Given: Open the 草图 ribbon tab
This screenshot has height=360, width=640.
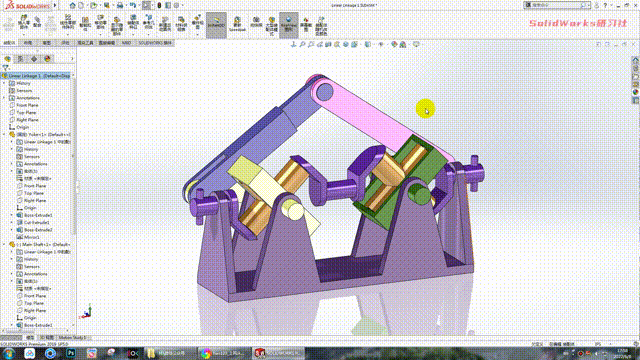Looking at the screenshot, I should pyautogui.click(x=47, y=43).
